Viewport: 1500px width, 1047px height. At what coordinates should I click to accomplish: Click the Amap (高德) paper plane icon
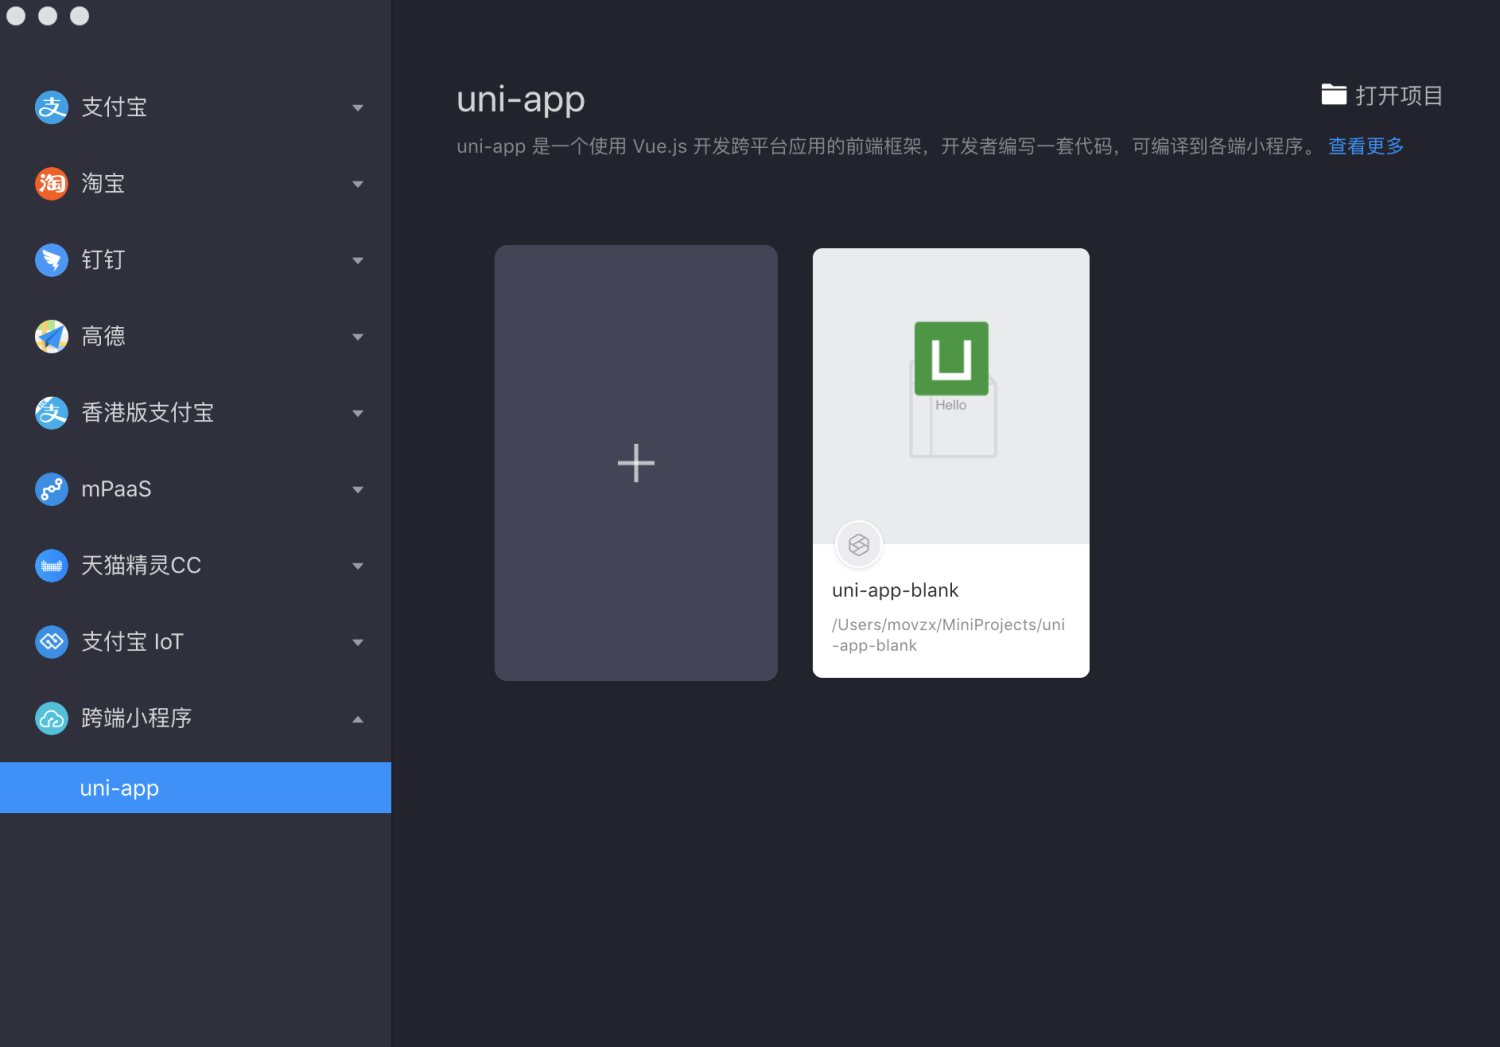51,336
